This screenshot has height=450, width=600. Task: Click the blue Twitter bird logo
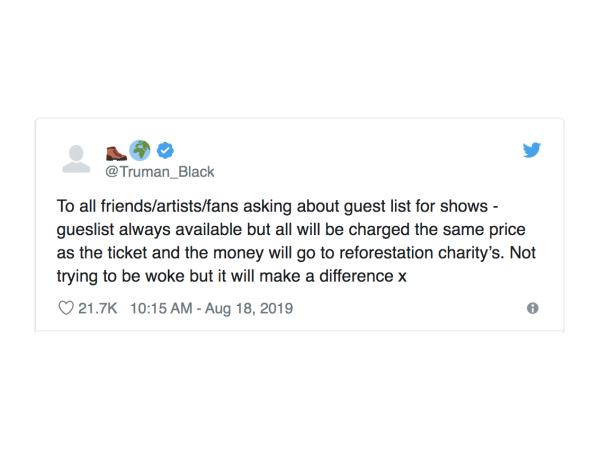tap(532, 150)
